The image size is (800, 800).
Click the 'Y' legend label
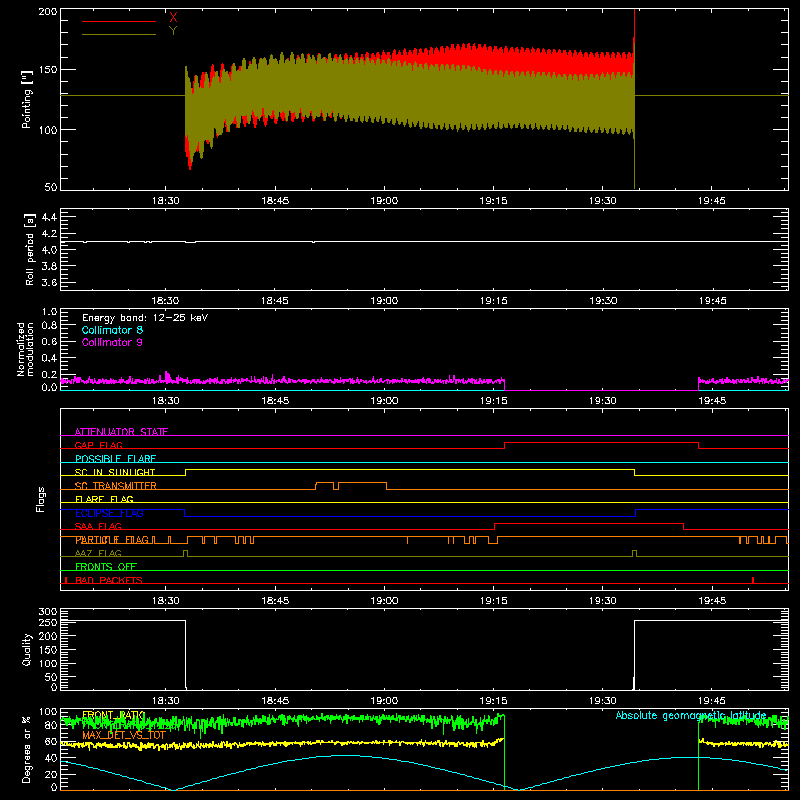click(x=173, y=31)
